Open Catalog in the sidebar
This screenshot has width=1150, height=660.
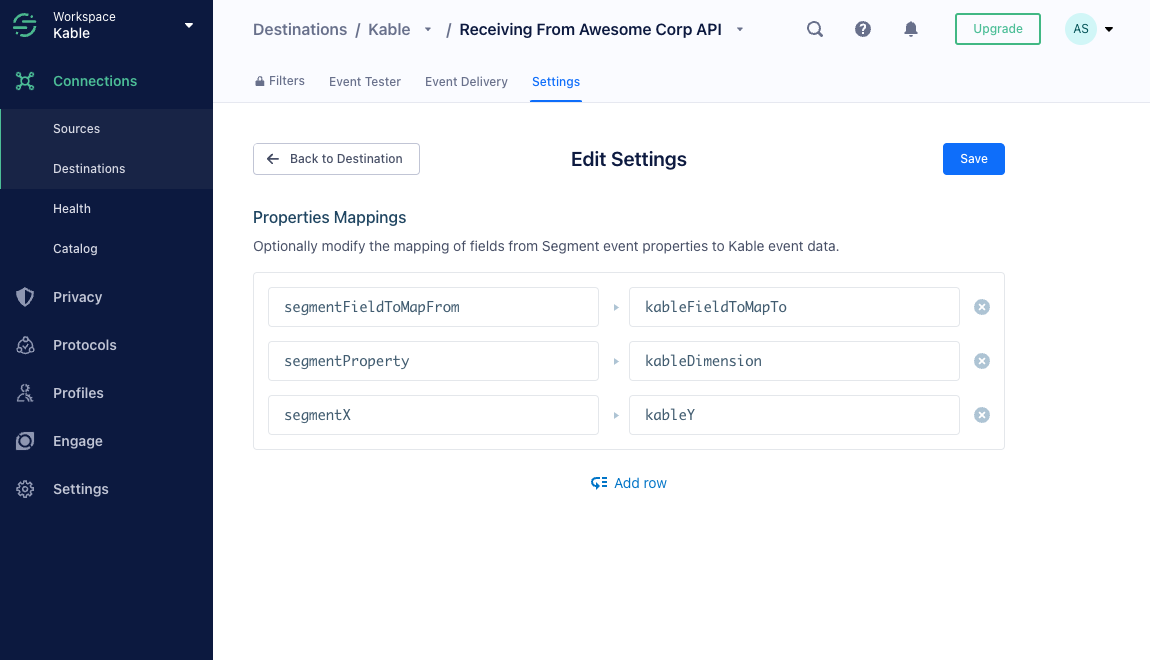pyautogui.click(x=75, y=249)
